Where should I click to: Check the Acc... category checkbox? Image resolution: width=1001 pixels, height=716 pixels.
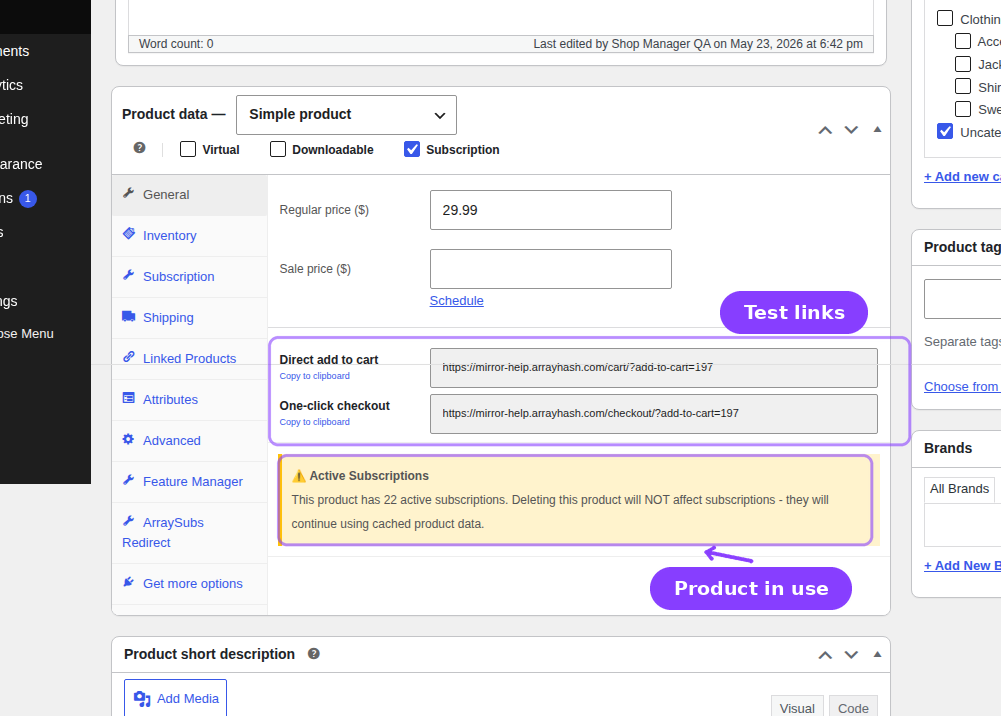pos(963,41)
